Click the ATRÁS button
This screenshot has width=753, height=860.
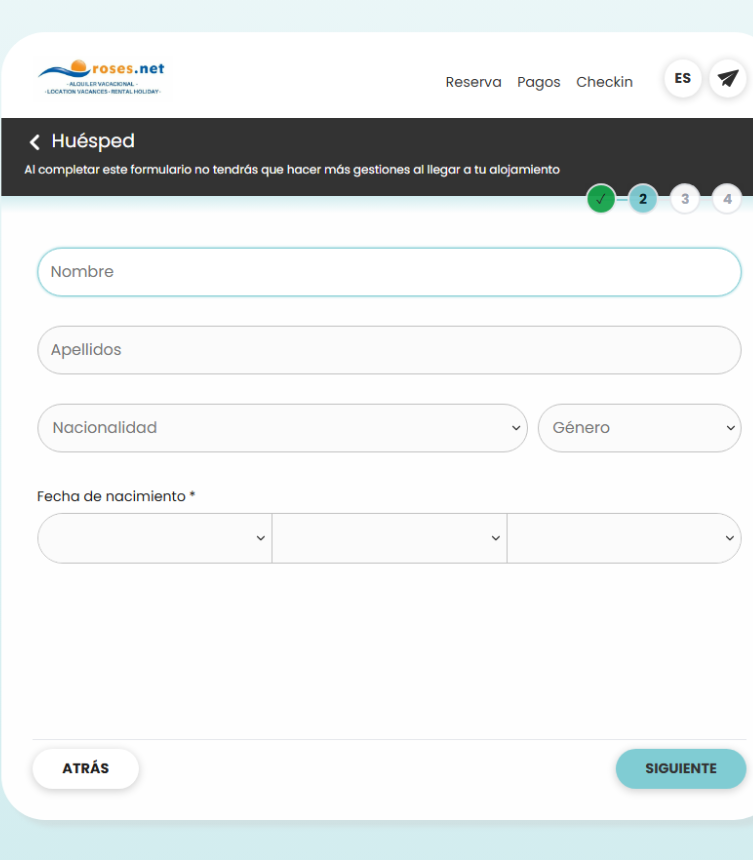tap(86, 768)
